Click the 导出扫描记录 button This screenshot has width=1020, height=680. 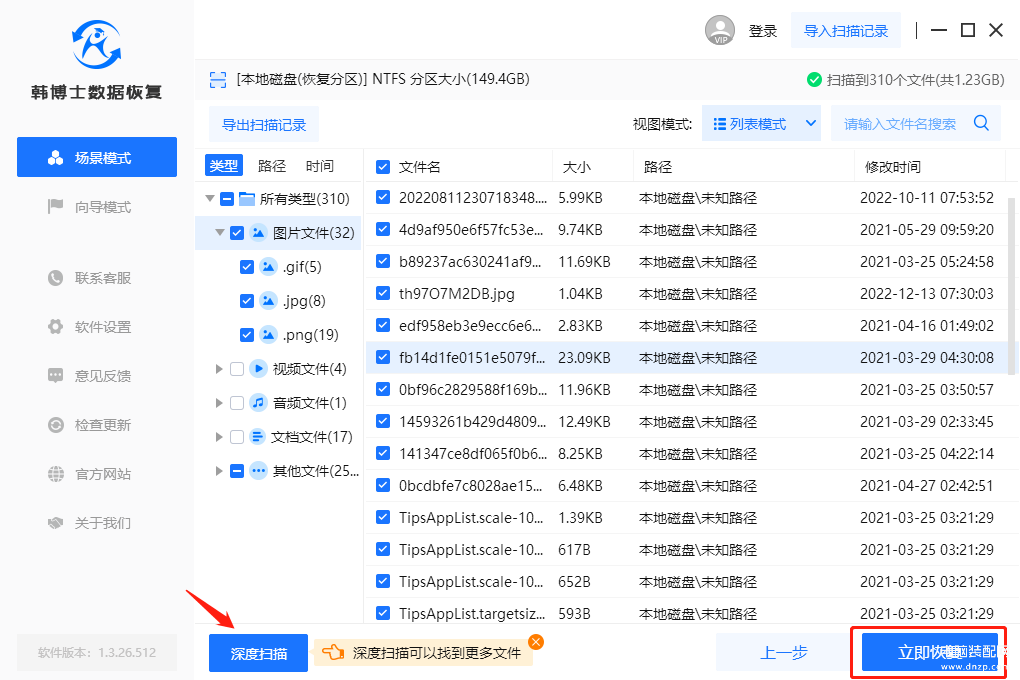(x=264, y=124)
